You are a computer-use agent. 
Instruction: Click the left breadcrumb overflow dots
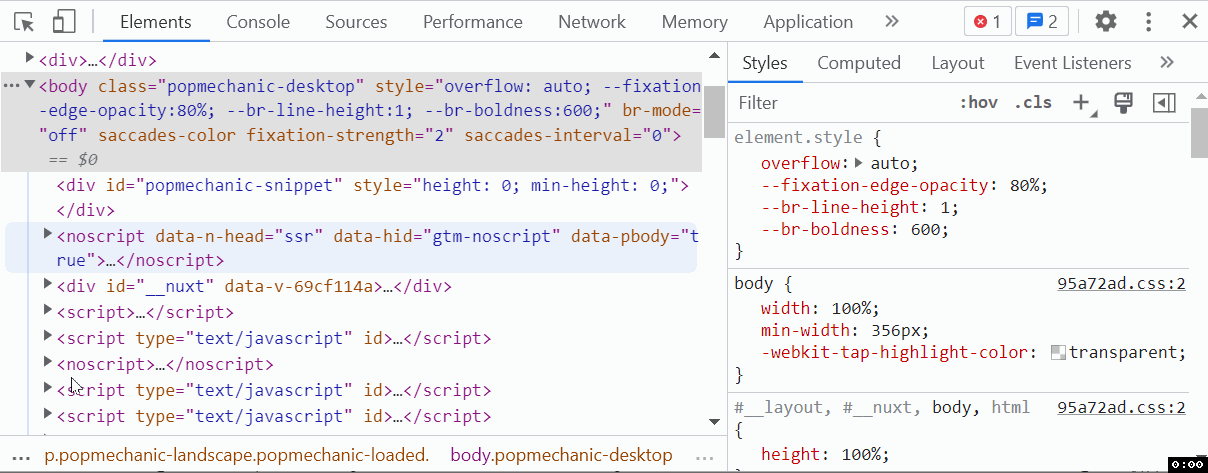click(x=20, y=456)
